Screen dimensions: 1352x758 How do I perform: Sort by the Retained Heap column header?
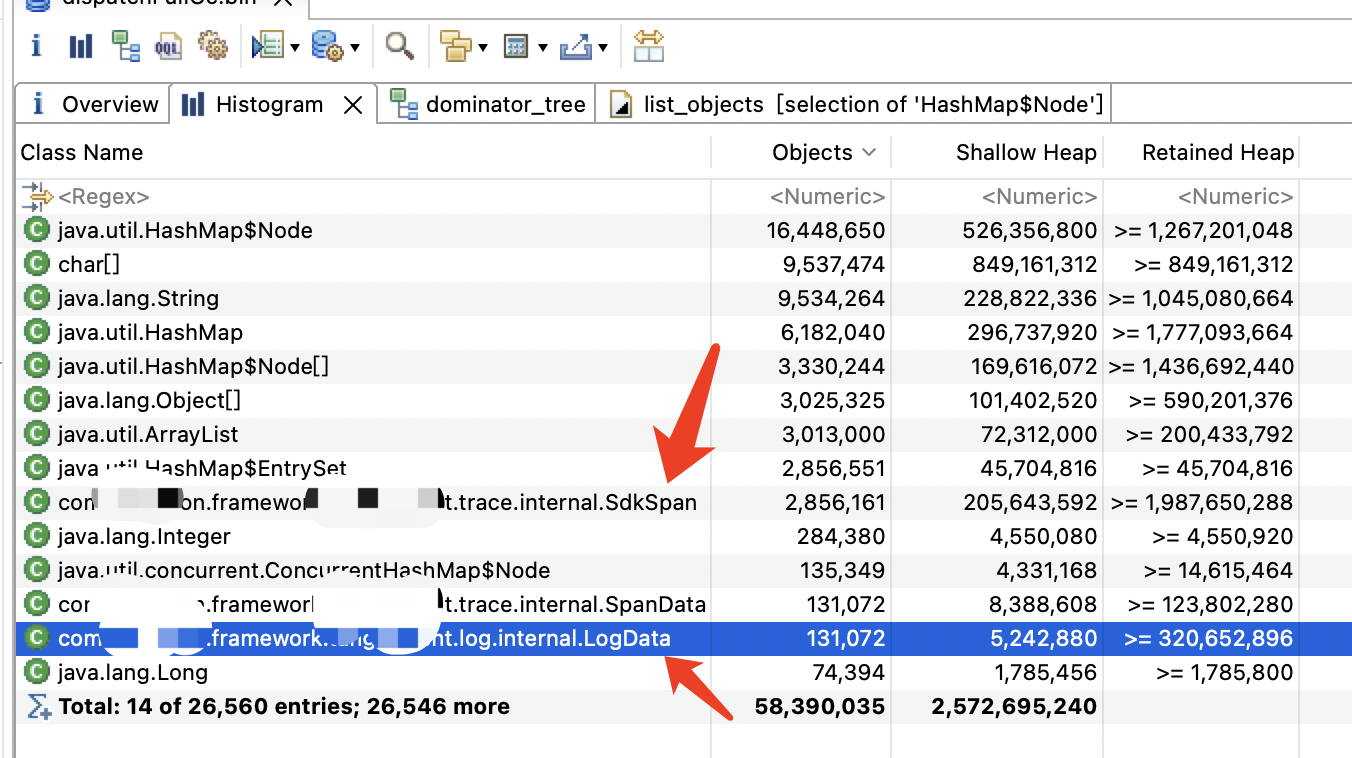pos(1218,152)
